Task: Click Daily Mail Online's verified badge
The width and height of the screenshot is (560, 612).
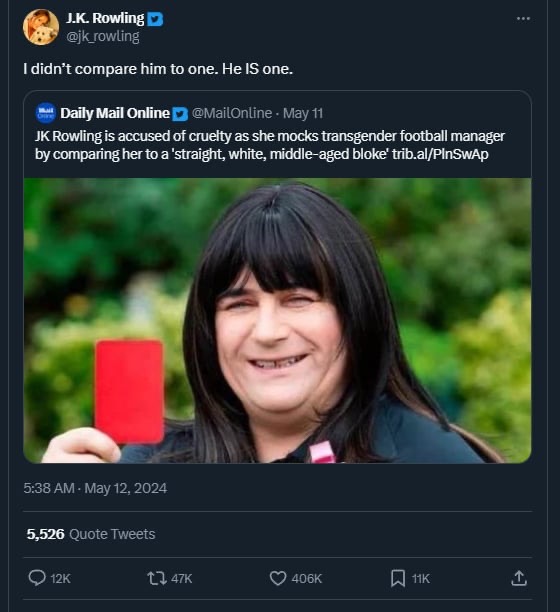Action: (180, 114)
